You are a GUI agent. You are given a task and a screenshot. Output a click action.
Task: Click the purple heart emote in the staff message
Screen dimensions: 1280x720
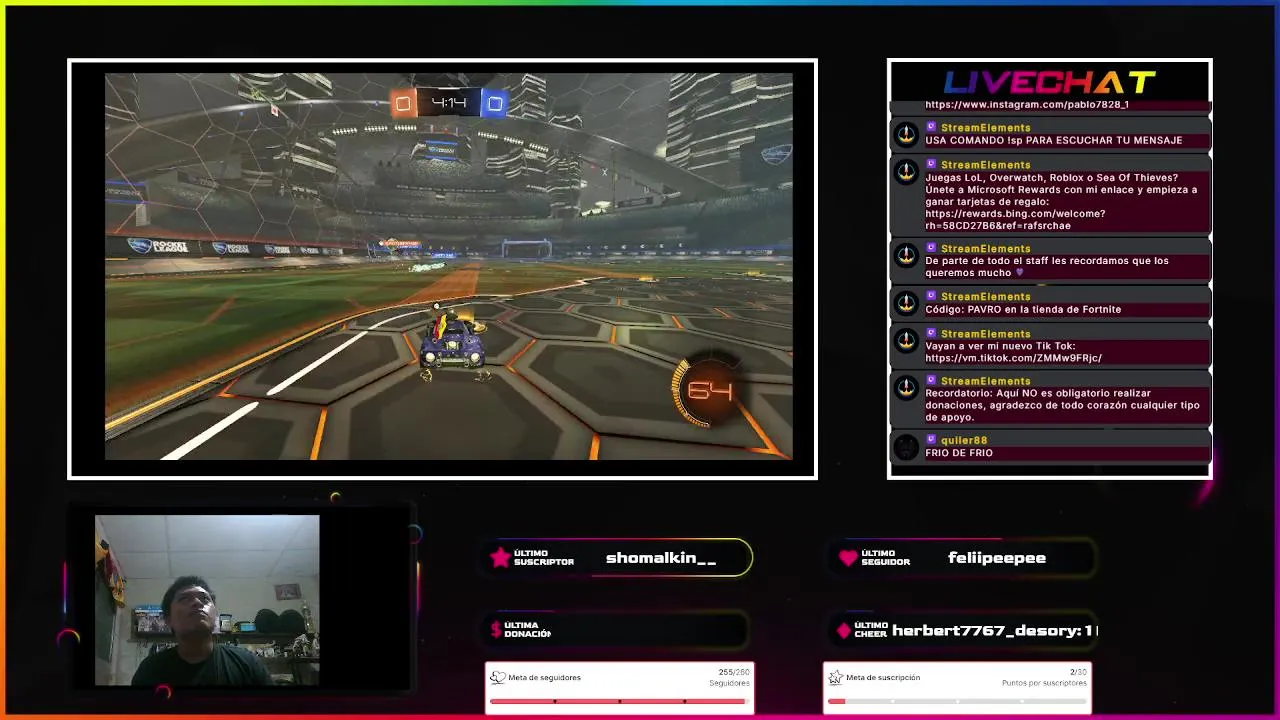(1020, 272)
